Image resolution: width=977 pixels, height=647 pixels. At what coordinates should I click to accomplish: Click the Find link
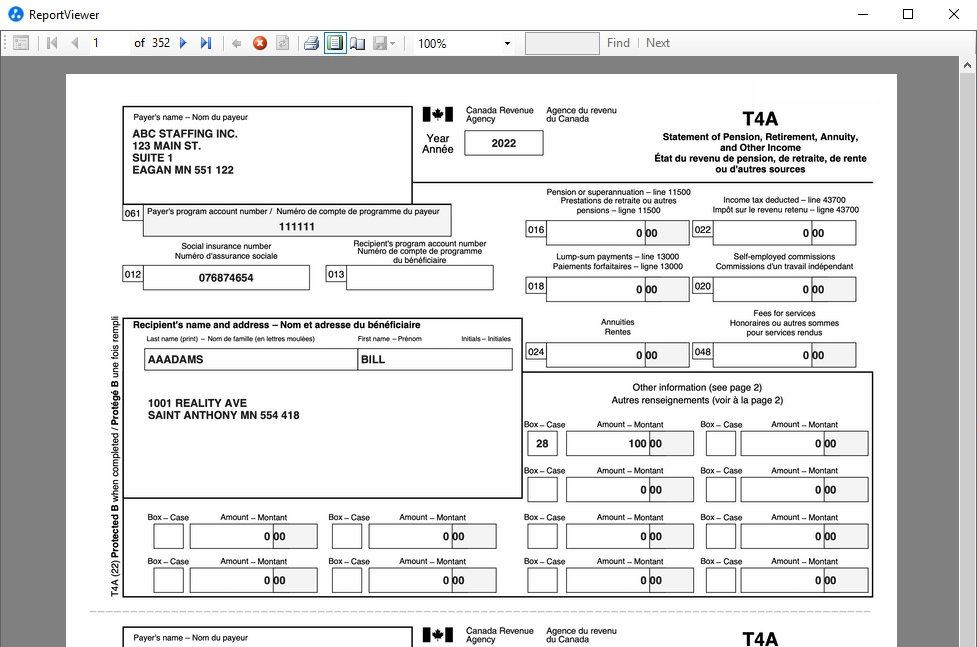point(618,43)
